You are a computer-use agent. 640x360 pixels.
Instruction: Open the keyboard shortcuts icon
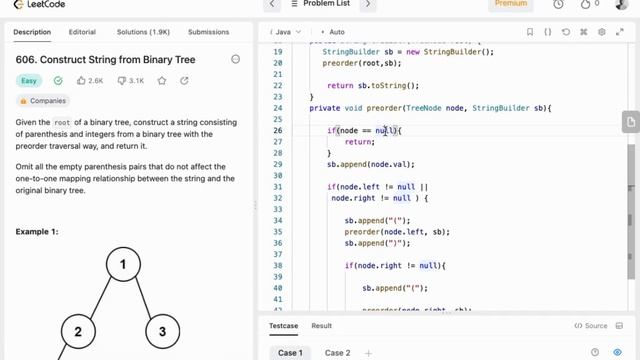584,32
